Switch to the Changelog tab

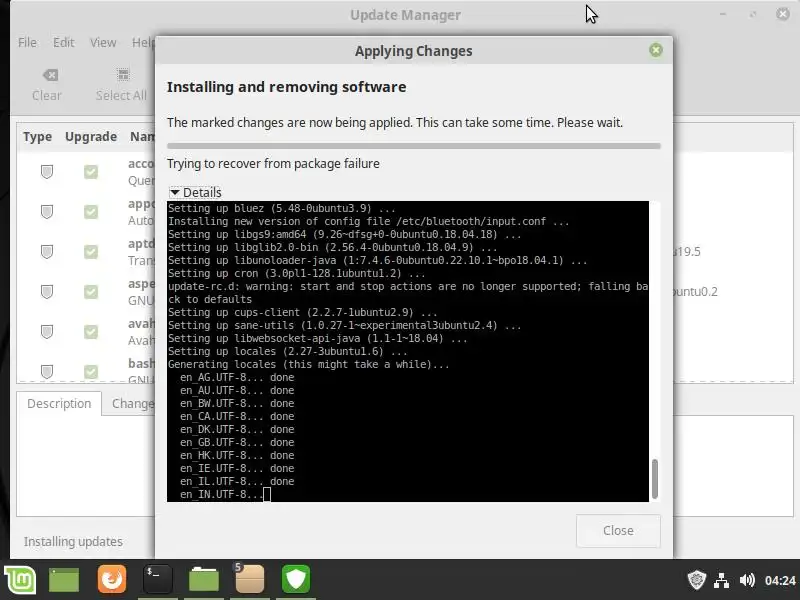tap(133, 404)
